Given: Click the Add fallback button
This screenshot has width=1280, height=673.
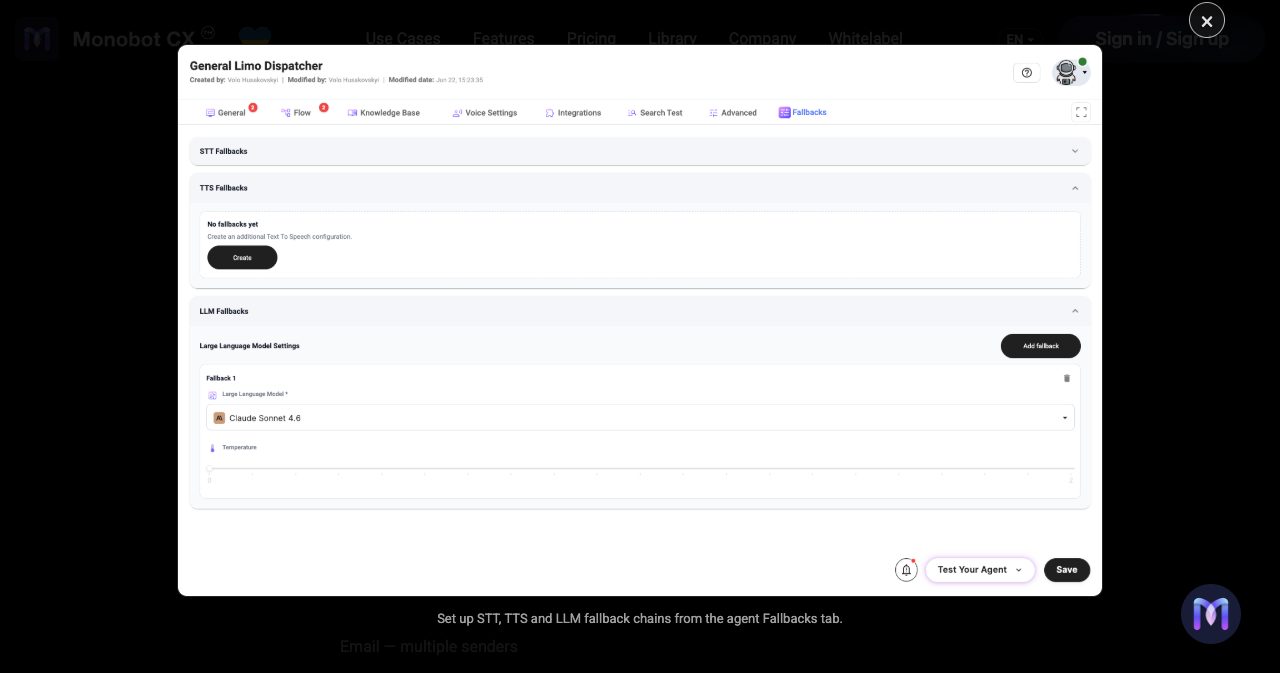Looking at the screenshot, I should [x=1040, y=346].
